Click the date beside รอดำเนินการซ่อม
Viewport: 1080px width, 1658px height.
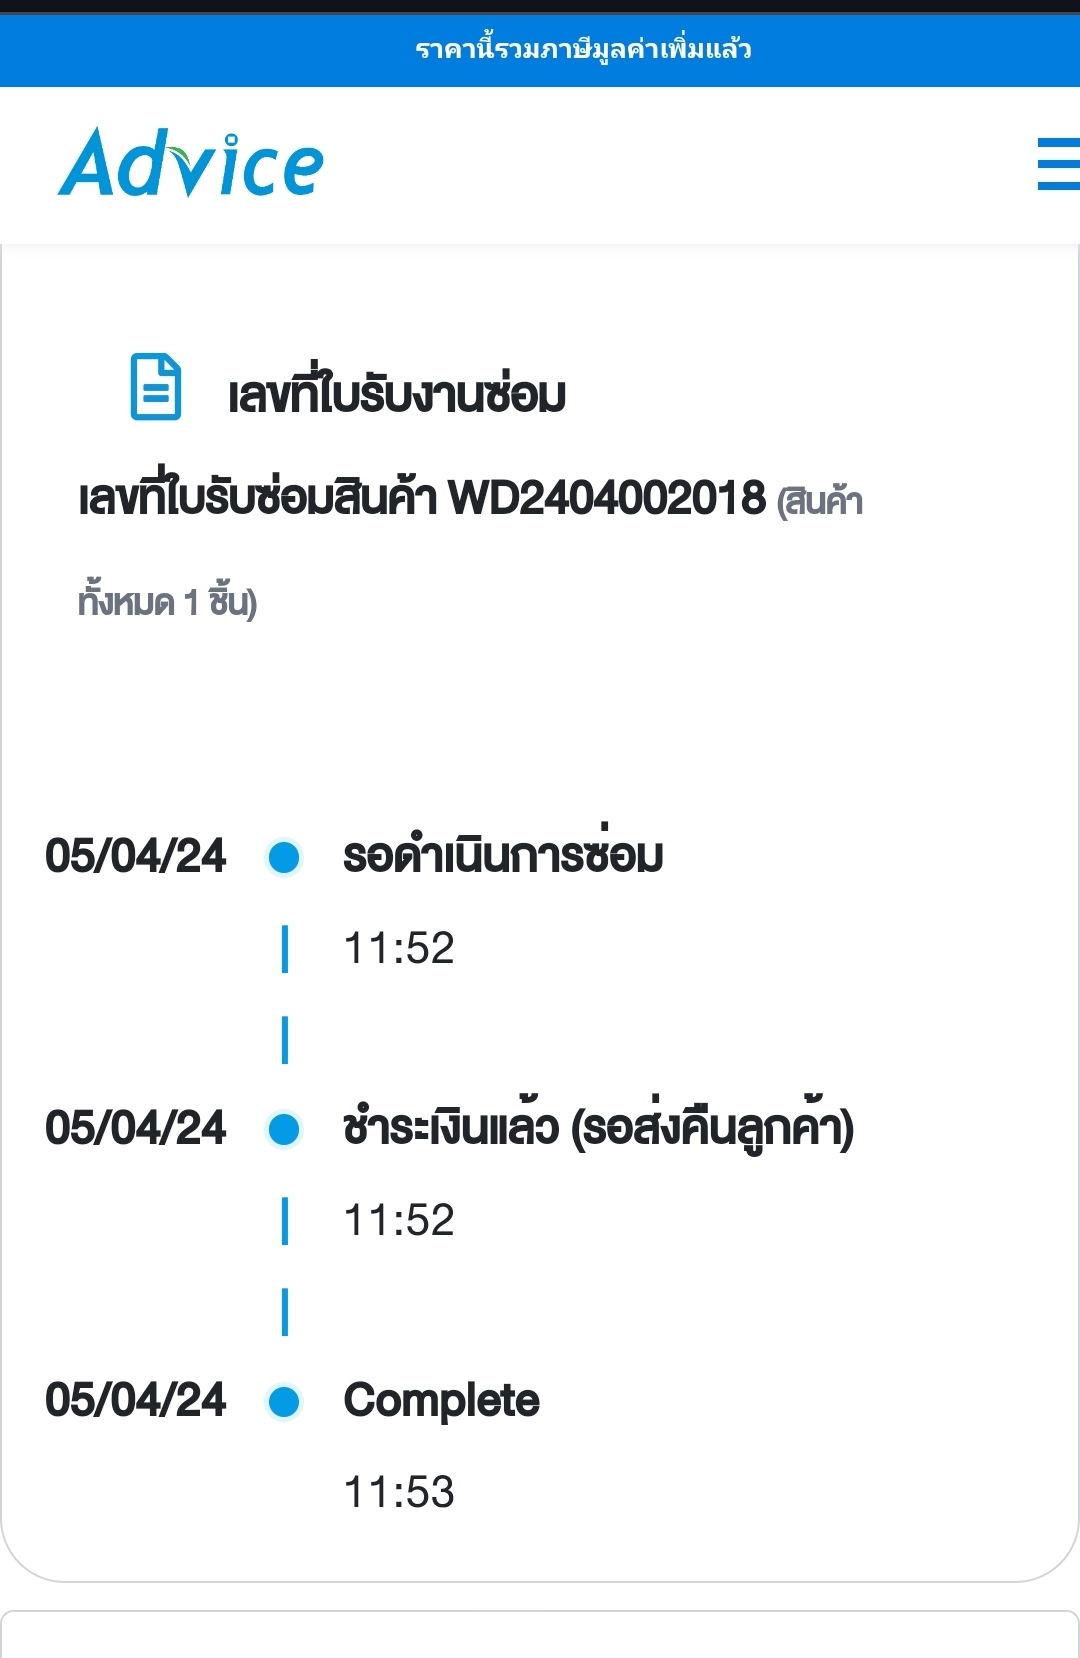(136, 856)
